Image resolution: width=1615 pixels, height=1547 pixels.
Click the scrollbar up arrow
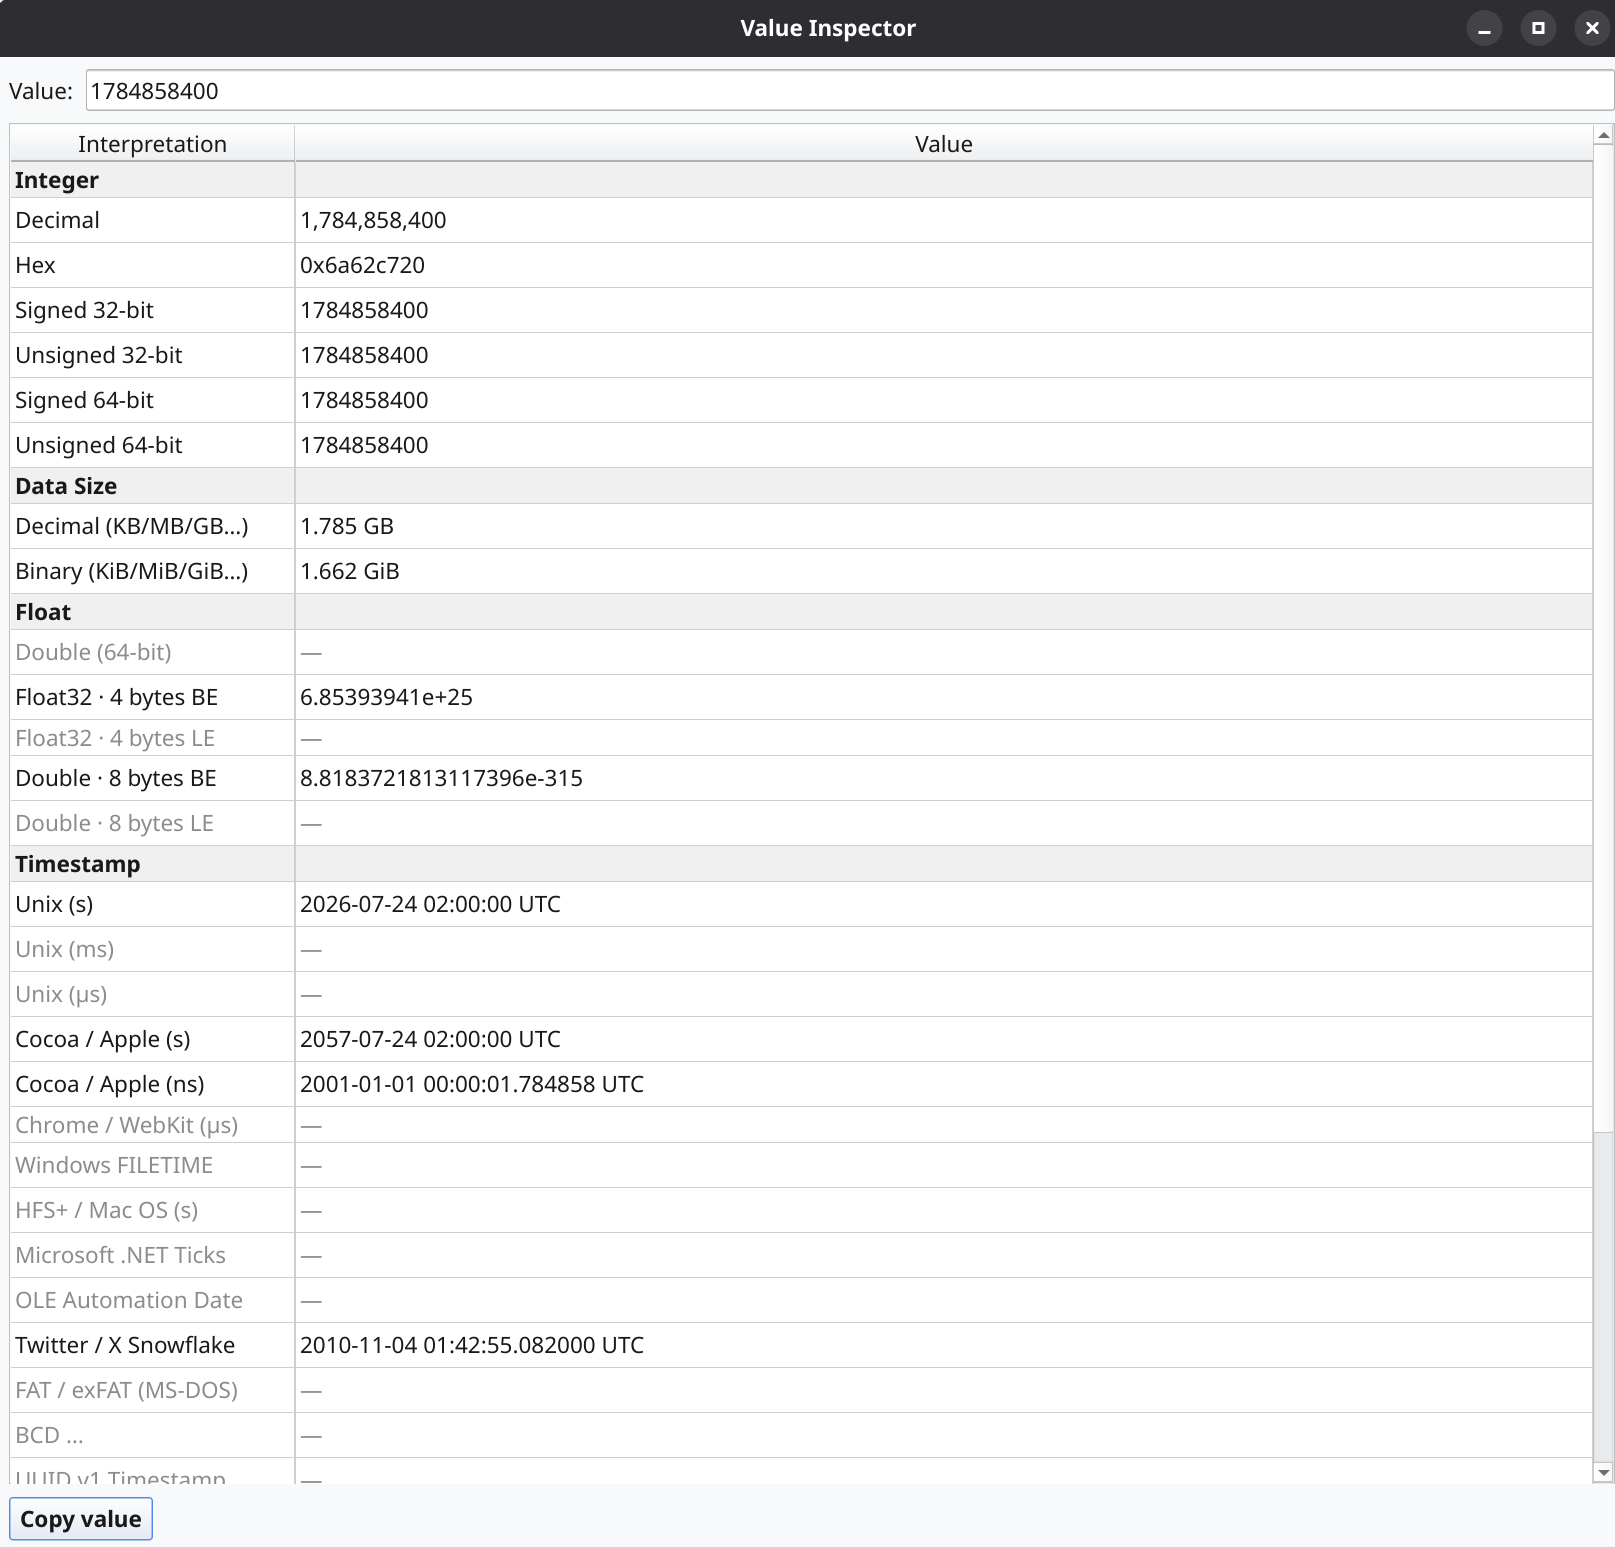pos(1603,135)
